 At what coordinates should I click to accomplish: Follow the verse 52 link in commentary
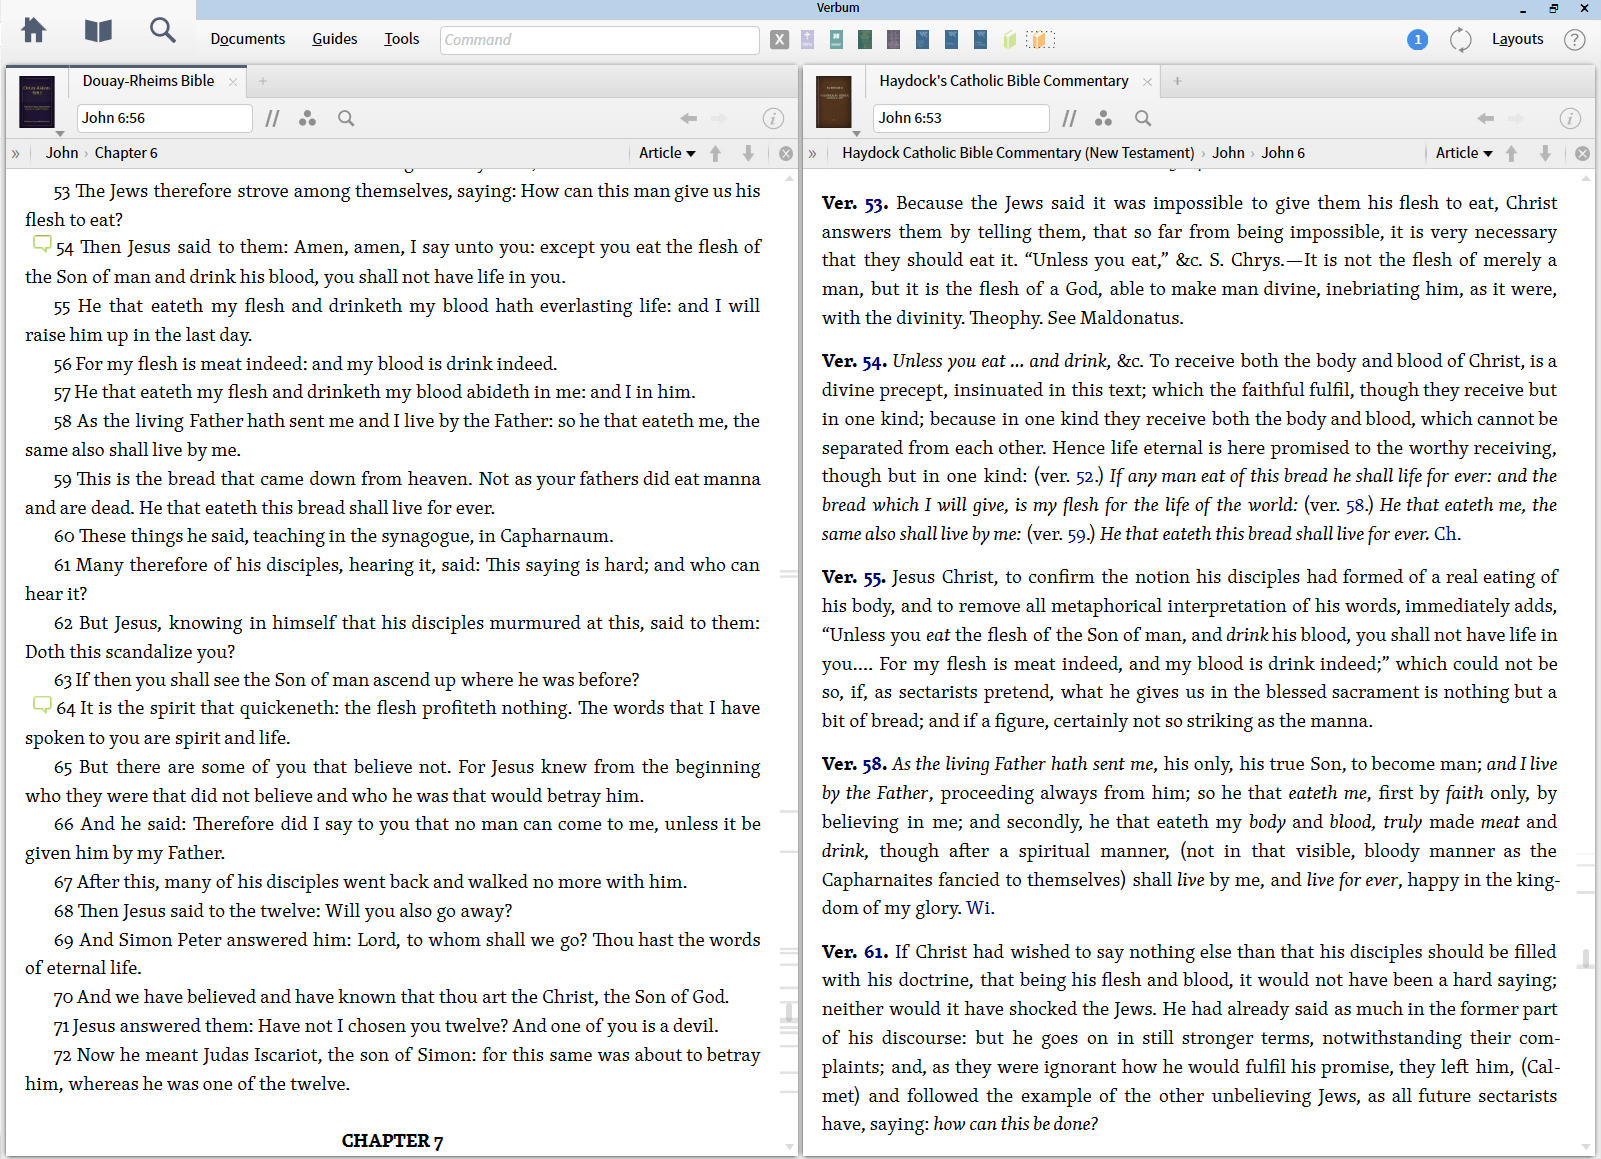pyautogui.click(x=1084, y=477)
